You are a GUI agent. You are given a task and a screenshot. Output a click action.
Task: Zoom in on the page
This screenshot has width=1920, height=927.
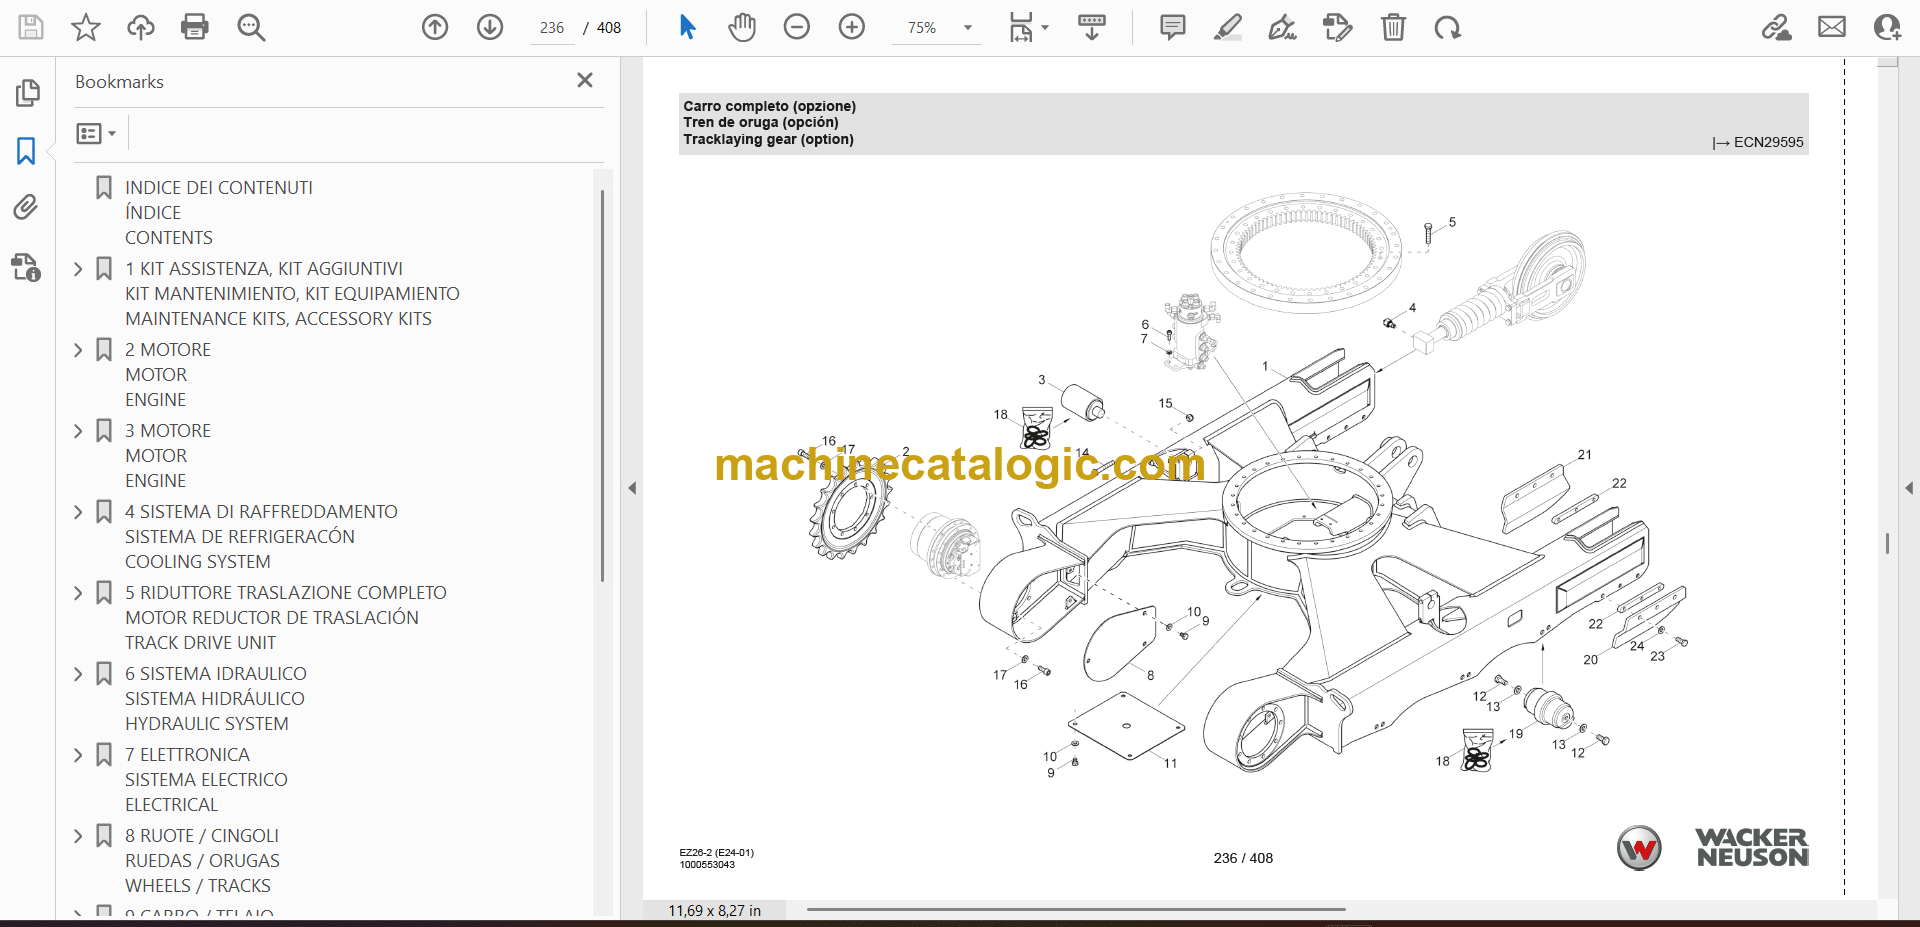tap(852, 27)
